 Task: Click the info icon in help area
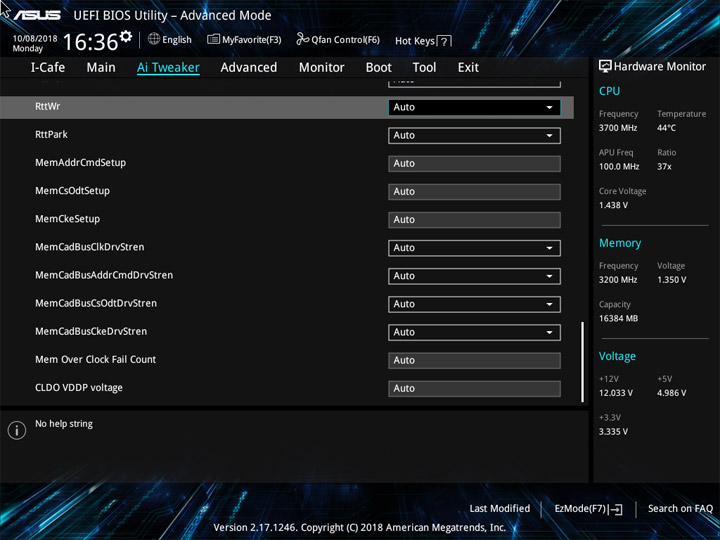(x=17, y=430)
